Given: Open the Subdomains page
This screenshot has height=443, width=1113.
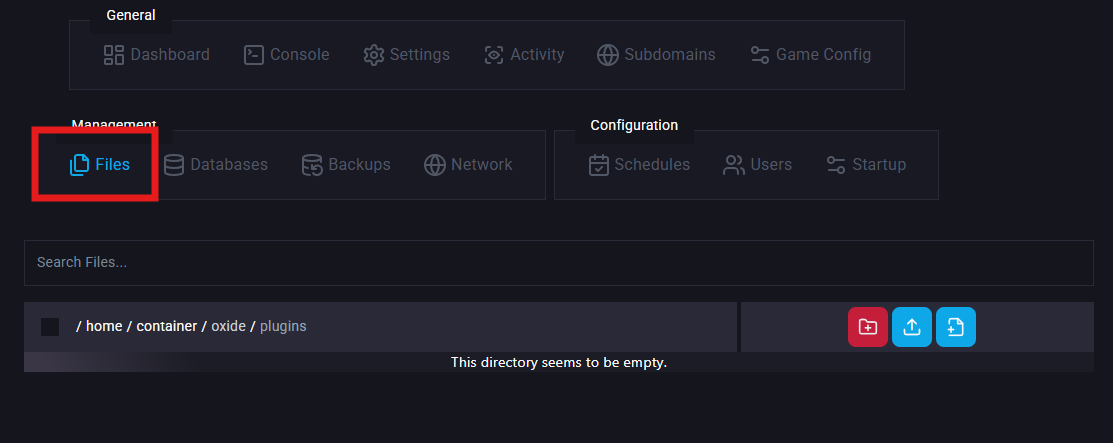Looking at the screenshot, I should pos(657,55).
